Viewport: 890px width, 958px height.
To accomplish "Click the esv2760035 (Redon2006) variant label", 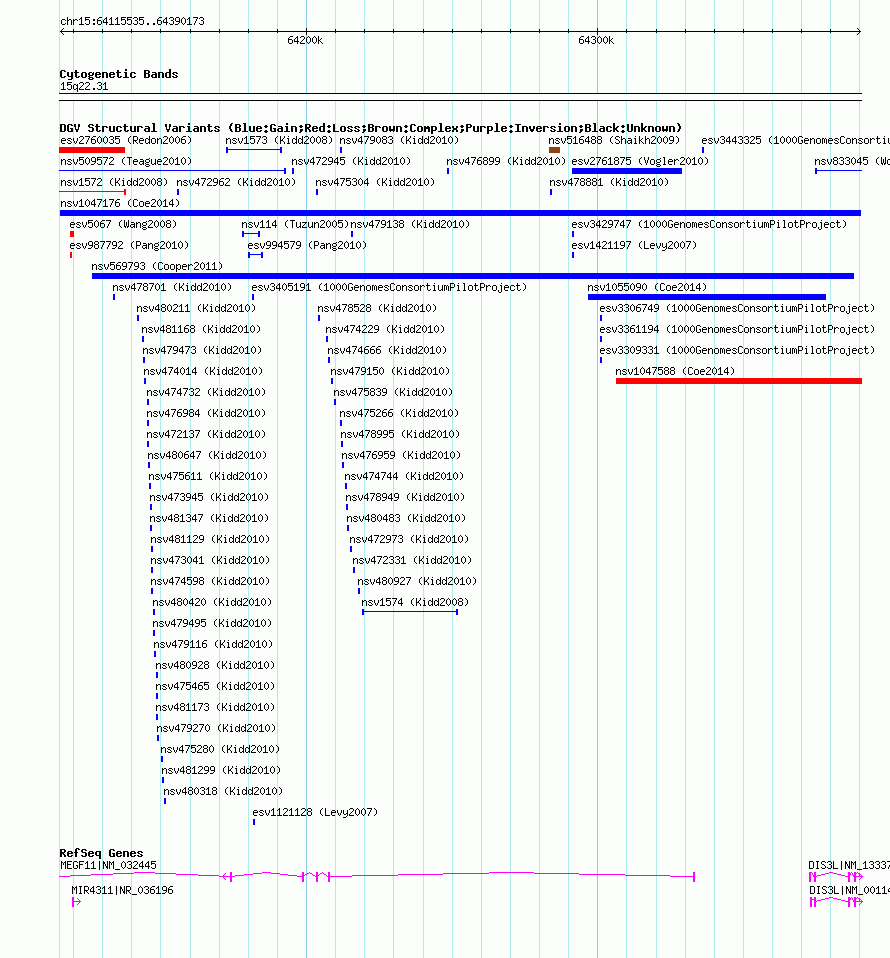I will point(126,141).
